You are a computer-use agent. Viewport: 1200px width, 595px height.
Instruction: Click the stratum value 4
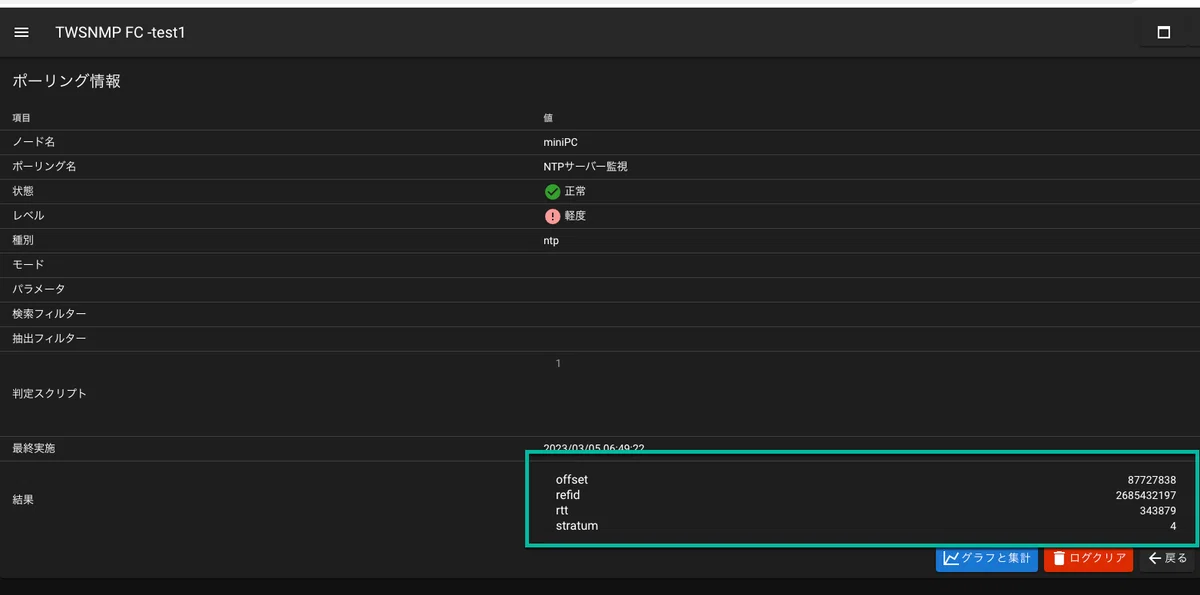[x=1173, y=526]
